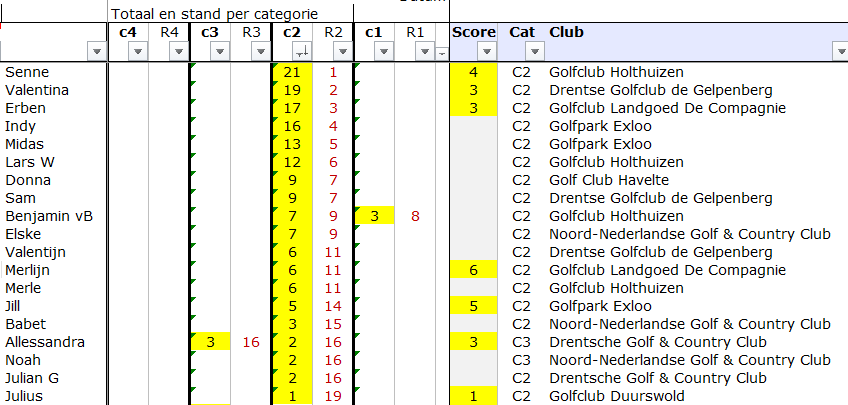Click the yellow c2 cell showing 21
The width and height of the screenshot is (848, 405).
[x=292, y=72]
